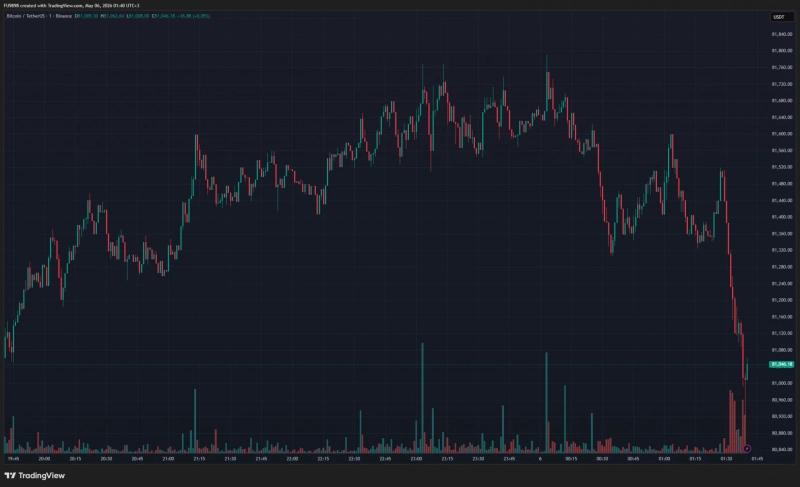Click the Bitcoin / TetherUS symbol title
This screenshot has width=800, height=487.
click(x=26, y=16)
